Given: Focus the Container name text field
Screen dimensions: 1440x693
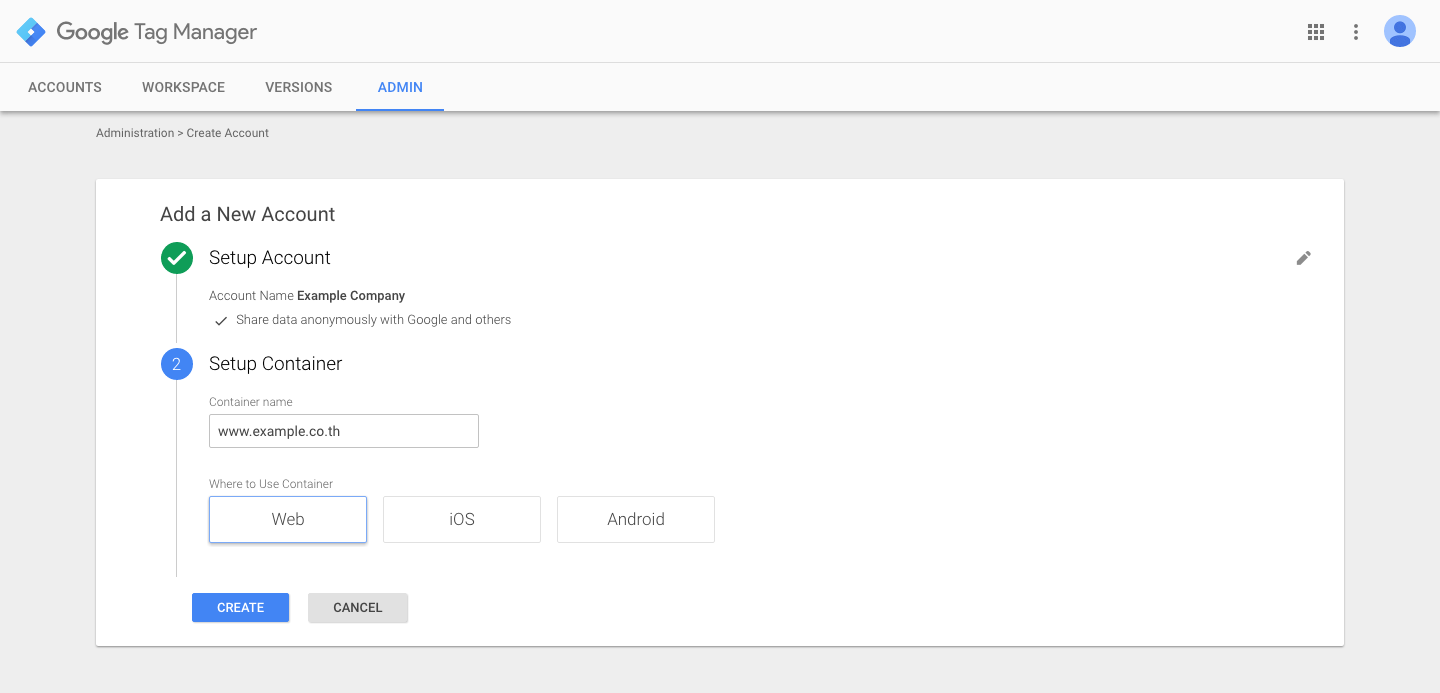Looking at the screenshot, I should (344, 432).
